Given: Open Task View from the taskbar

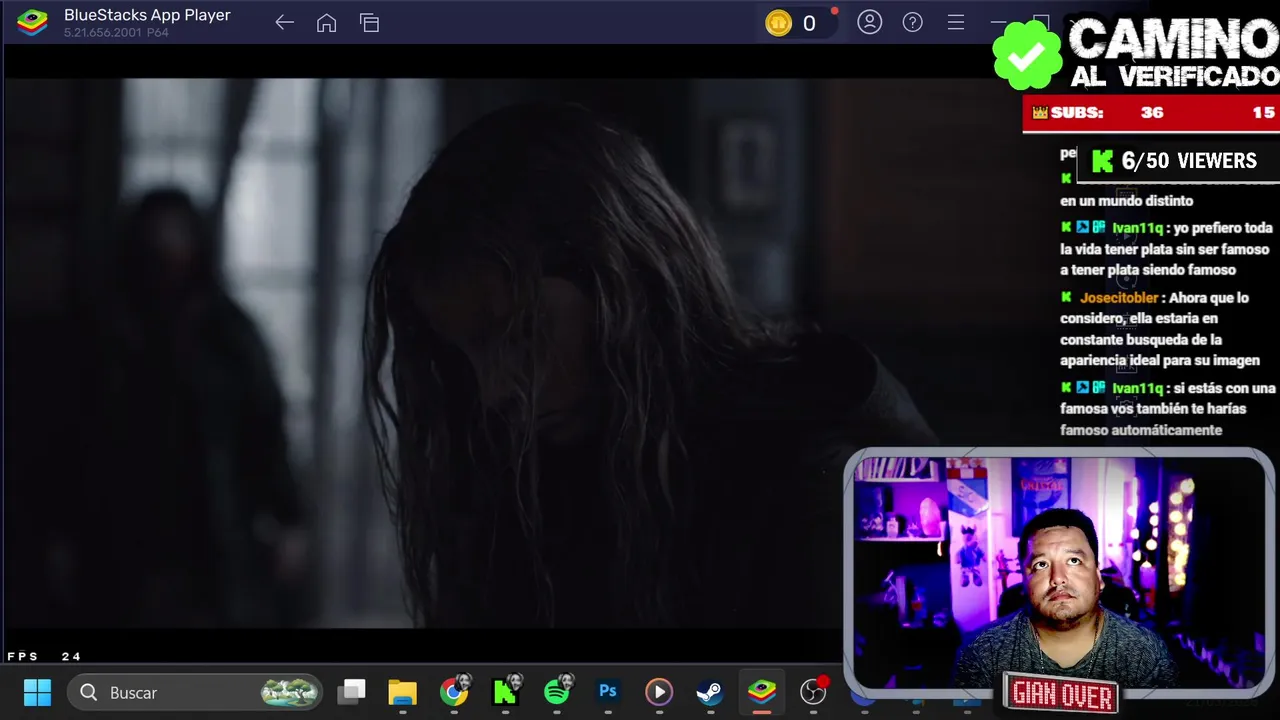Looking at the screenshot, I should [352, 692].
